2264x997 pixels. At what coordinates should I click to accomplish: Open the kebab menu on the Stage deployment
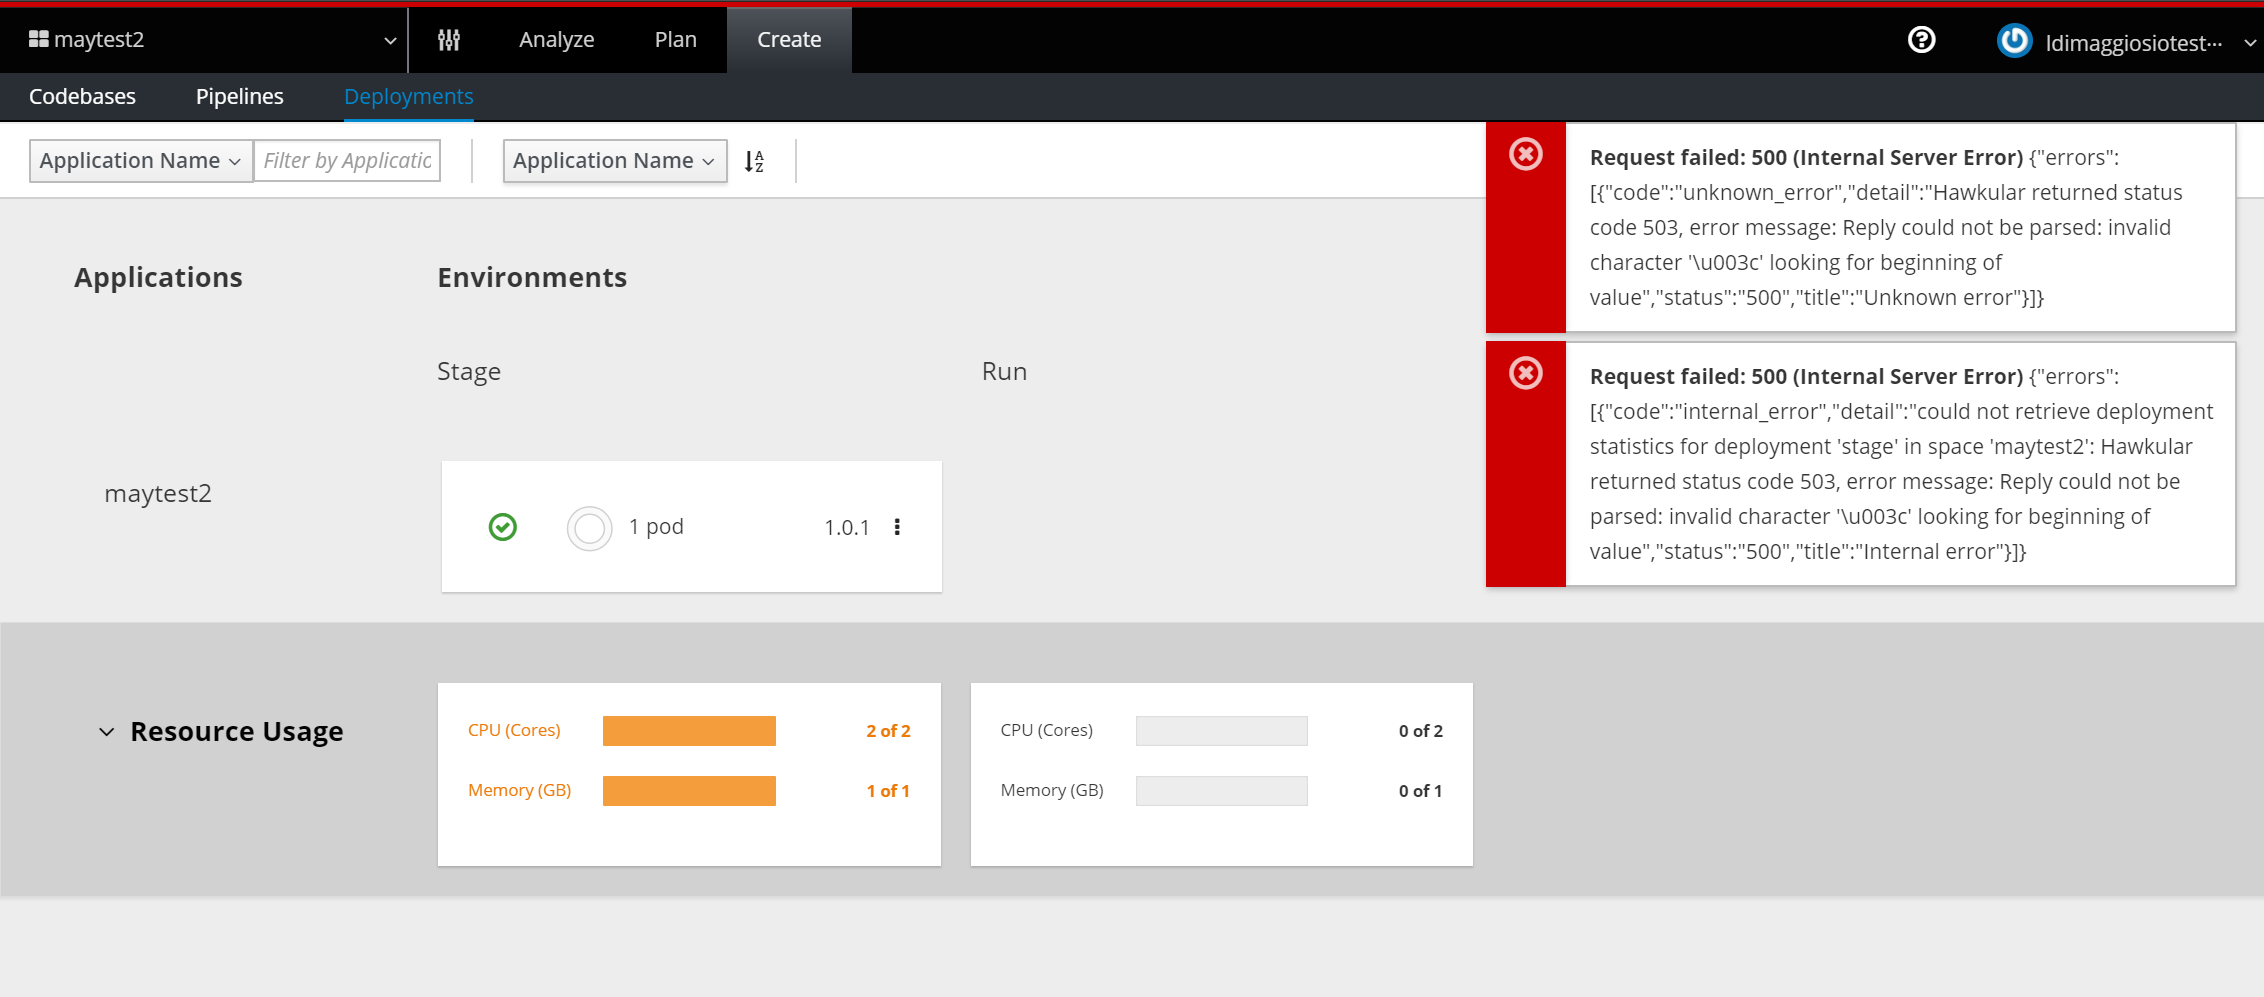897,527
